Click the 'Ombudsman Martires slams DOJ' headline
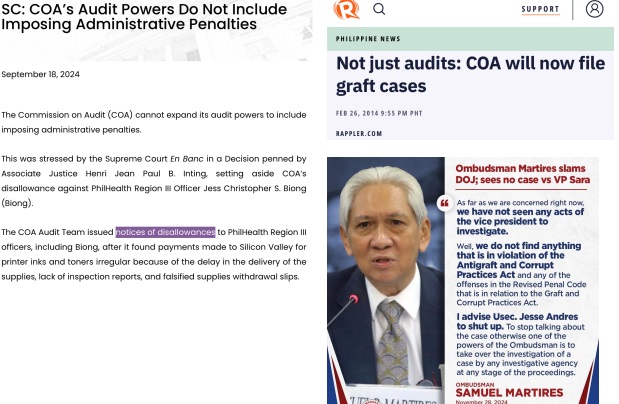The image size is (619, 404). 522,174
